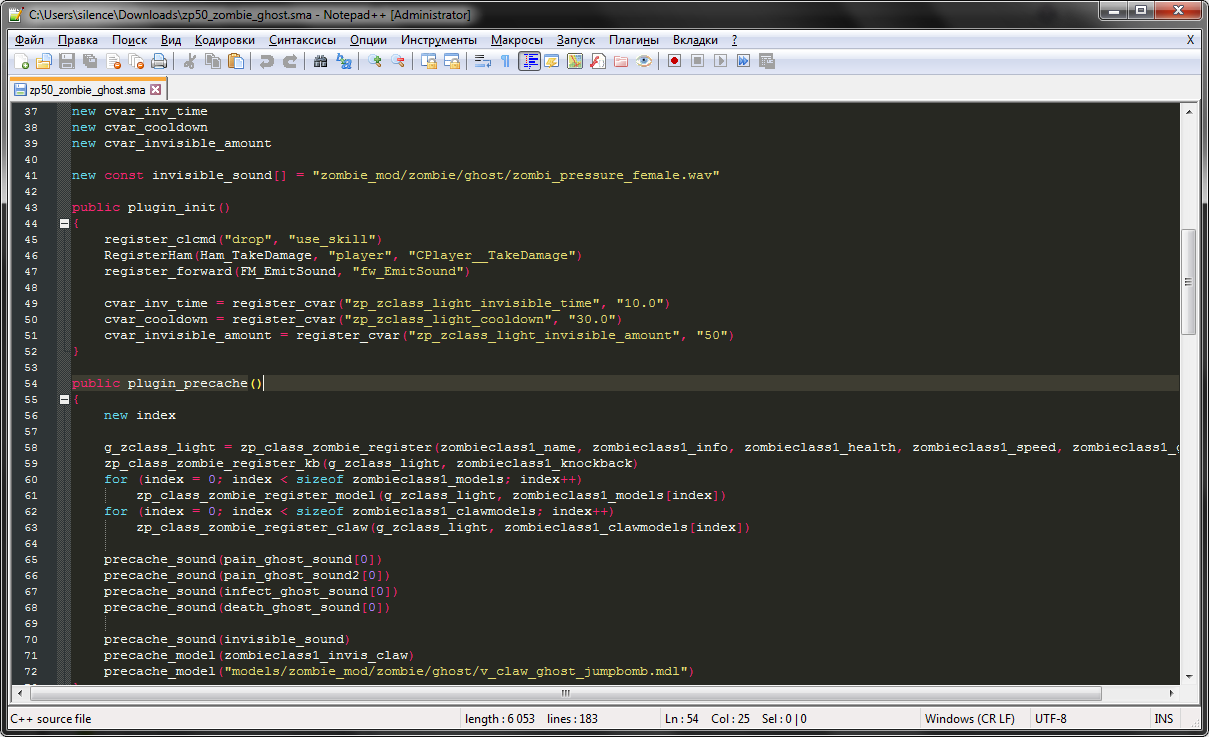Open Function List toolbar icon
Screen dimensions: 1209x737
(598, 61)
